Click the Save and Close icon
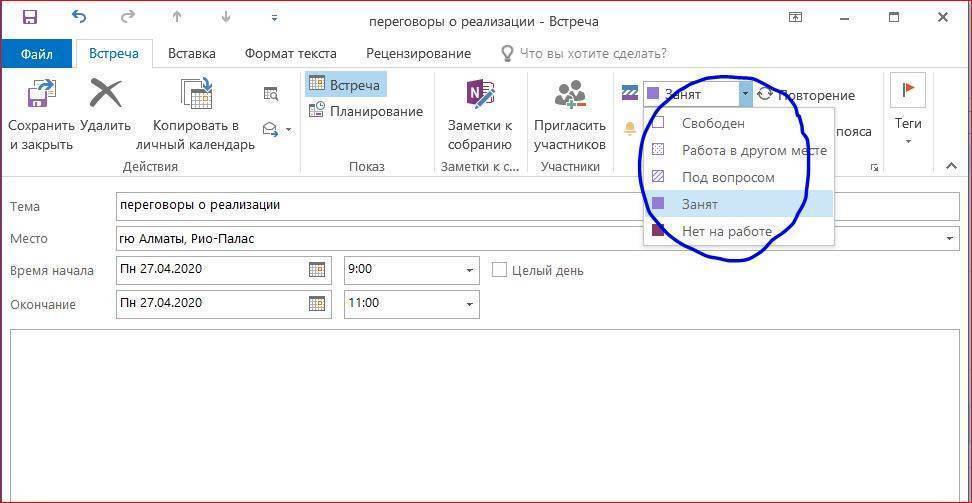The image size is (972, 503). tap(41, 95)
